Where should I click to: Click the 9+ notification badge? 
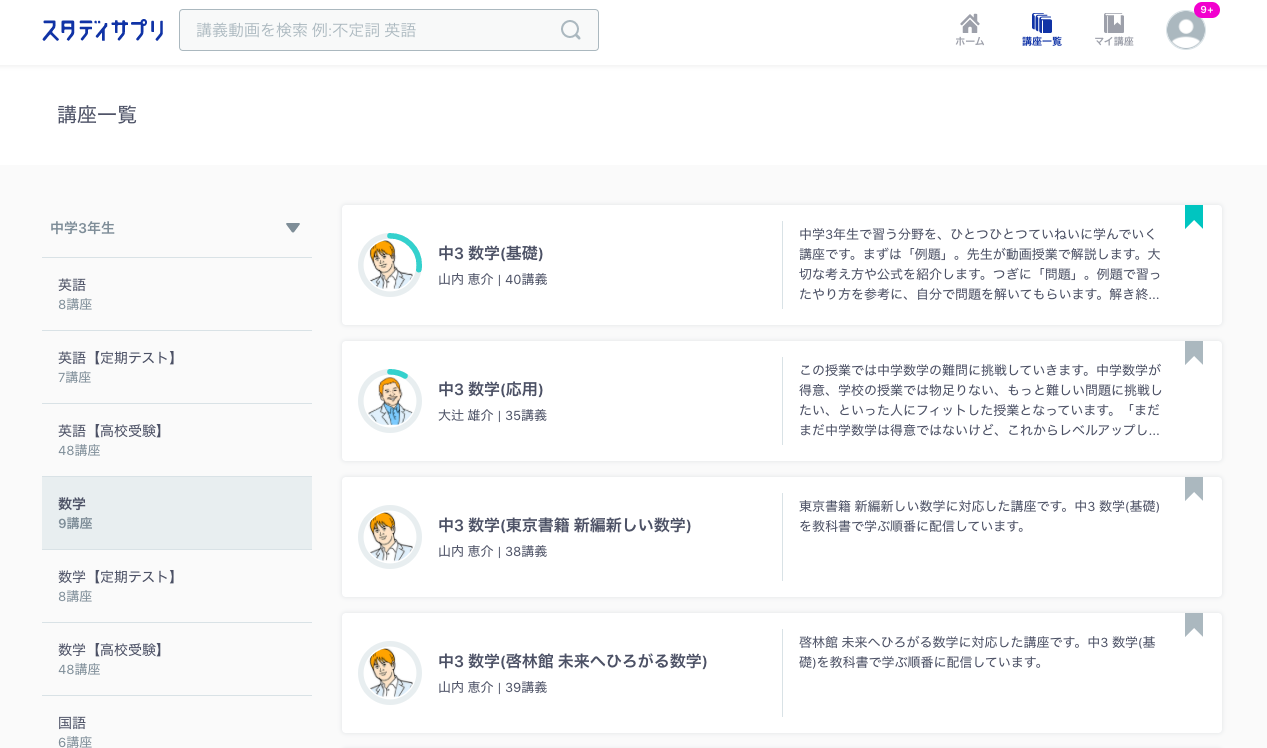[x=1205, y=9]
